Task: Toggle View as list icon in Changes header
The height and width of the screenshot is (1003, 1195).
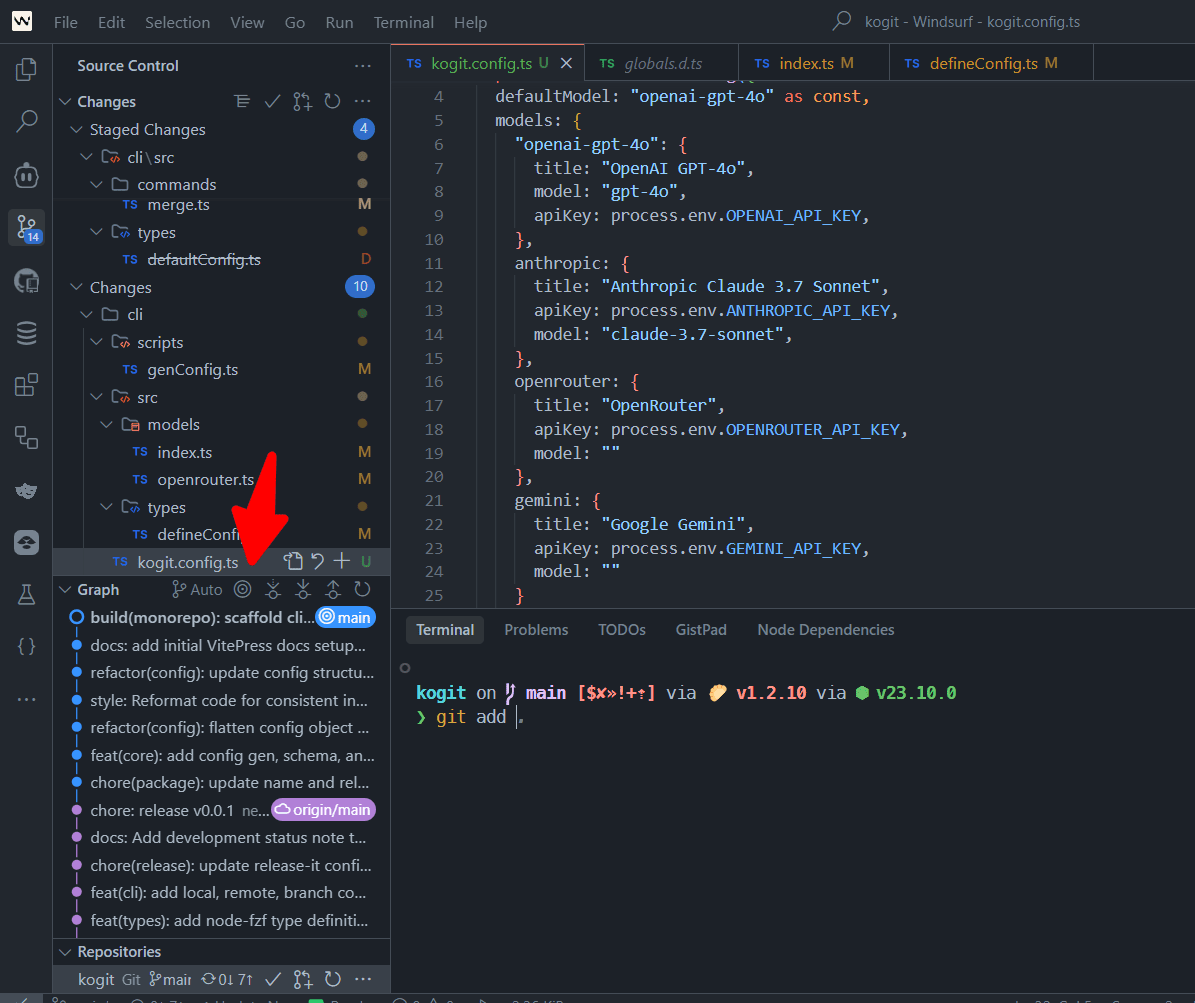Action: [242, 101]
